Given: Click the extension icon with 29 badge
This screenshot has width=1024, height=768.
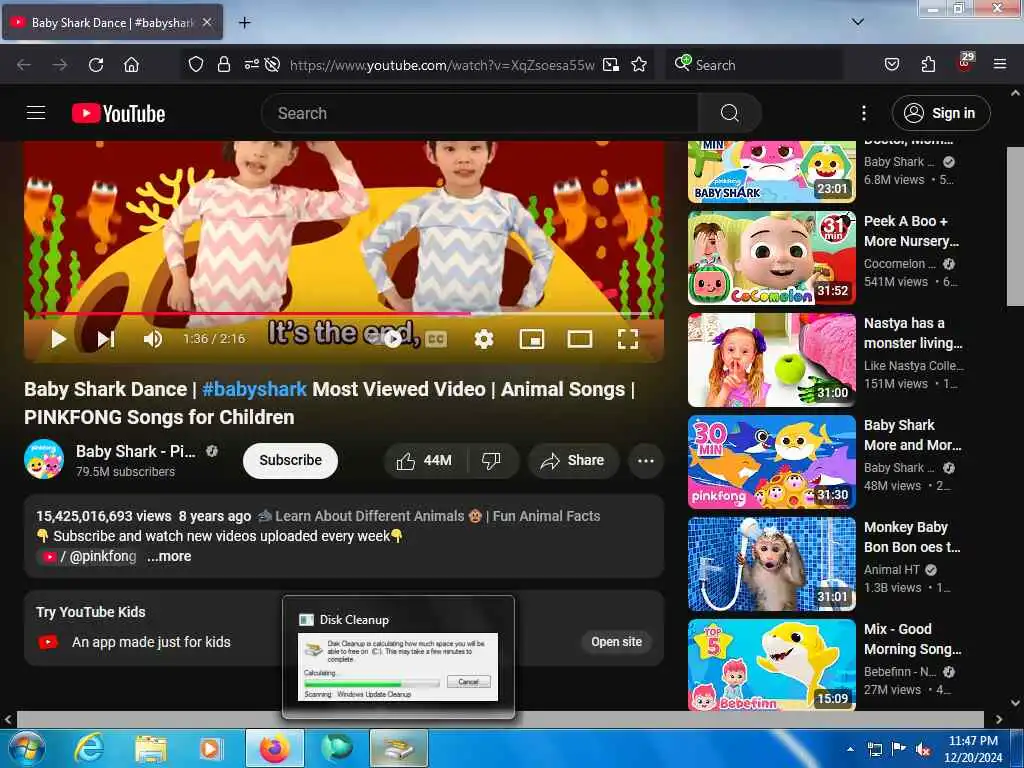Looking at the screenshot, I should (965, 62).
